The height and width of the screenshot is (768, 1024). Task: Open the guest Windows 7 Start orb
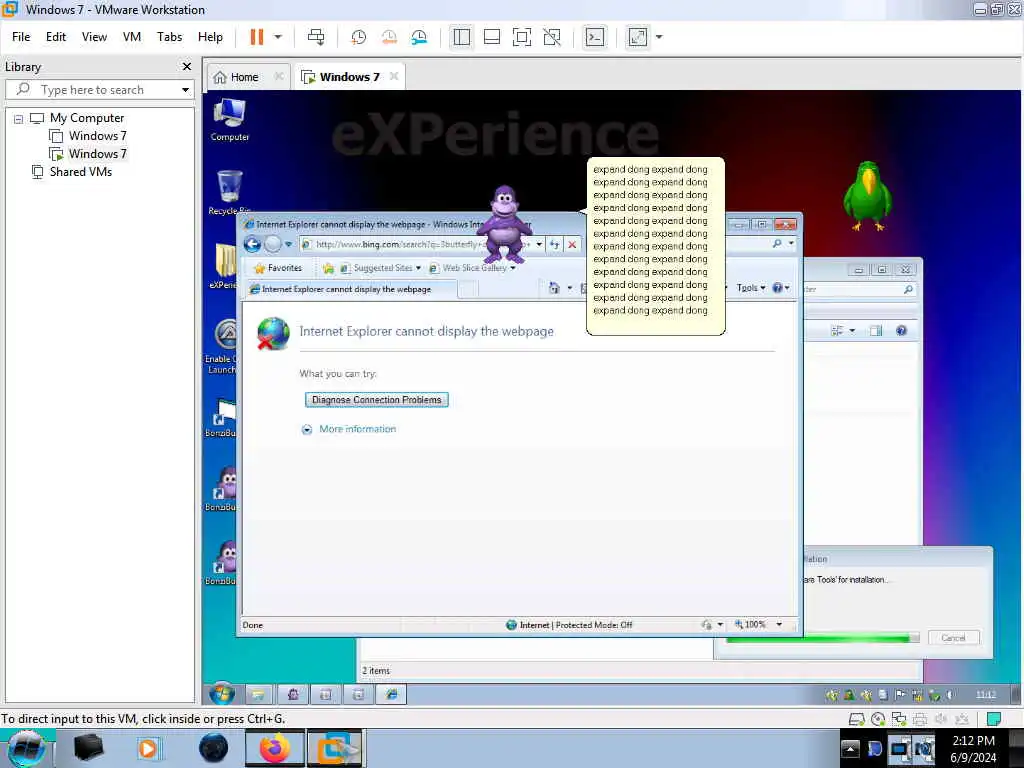pos(222,694)
